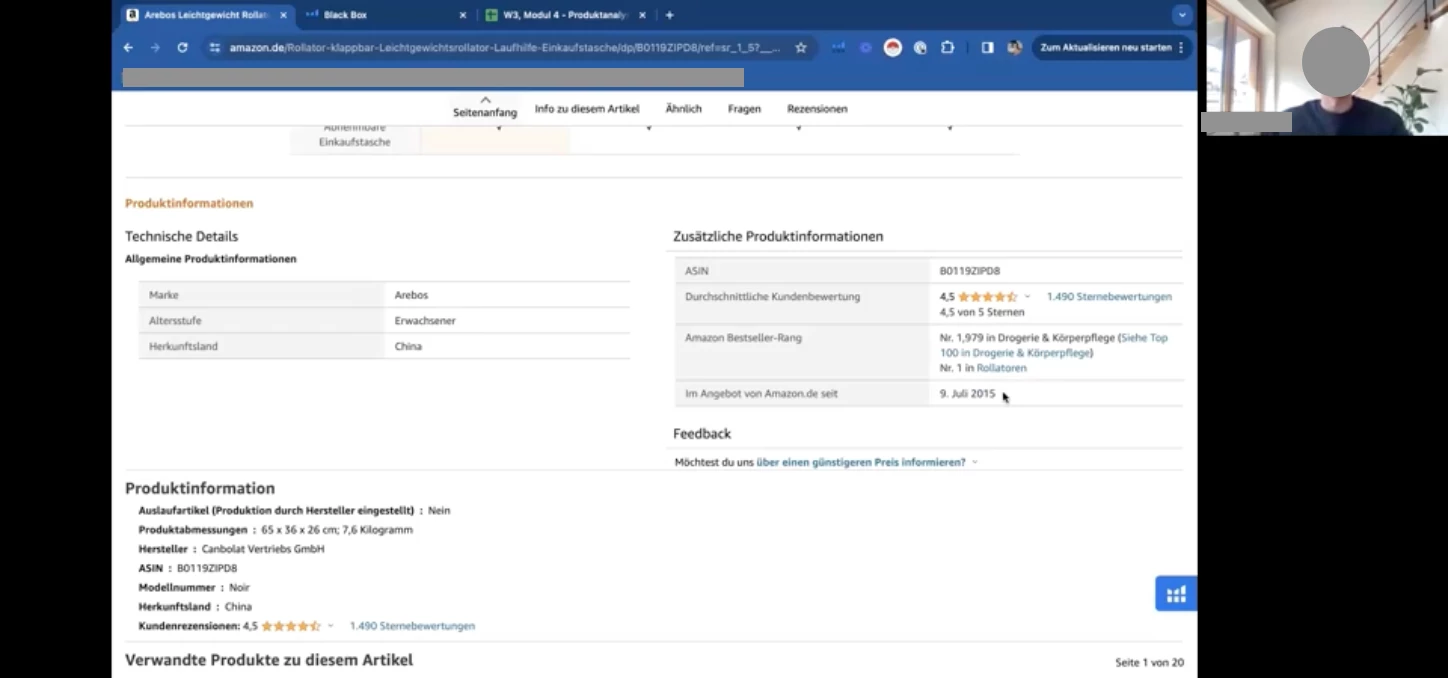Click the star rating beside Kundenrezensionen
1448x678 pixels.
[291, 626]
